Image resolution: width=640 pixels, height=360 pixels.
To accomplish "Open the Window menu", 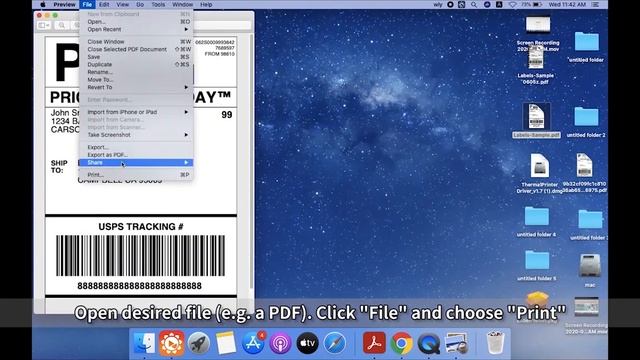I will [x=182, y=4].
